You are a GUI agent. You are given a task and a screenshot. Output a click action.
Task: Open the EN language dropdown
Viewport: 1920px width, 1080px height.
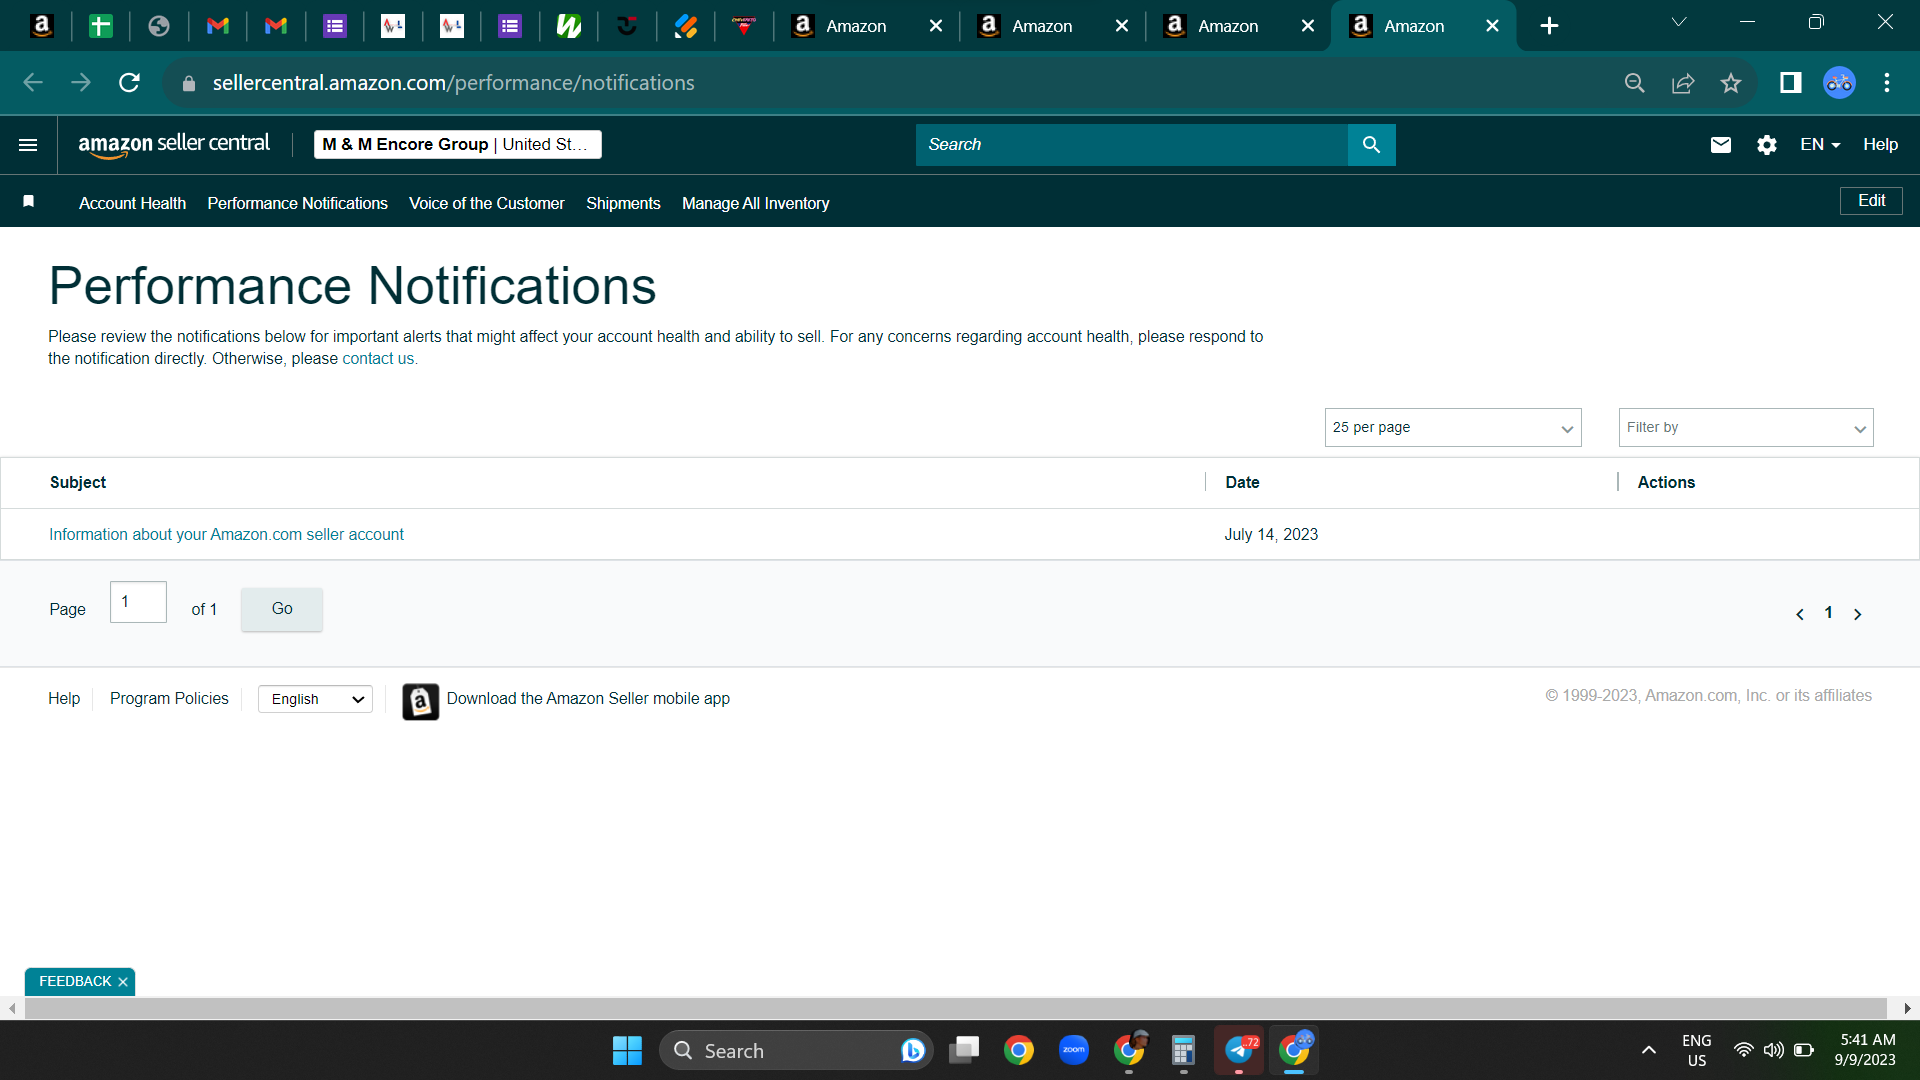pos(1820,145)
